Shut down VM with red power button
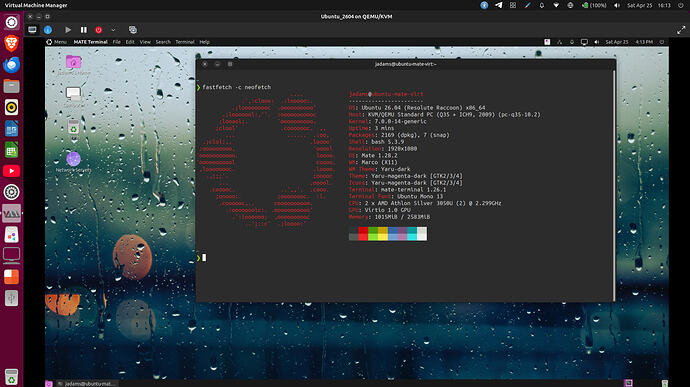690x387 pixels. [99, 30]
